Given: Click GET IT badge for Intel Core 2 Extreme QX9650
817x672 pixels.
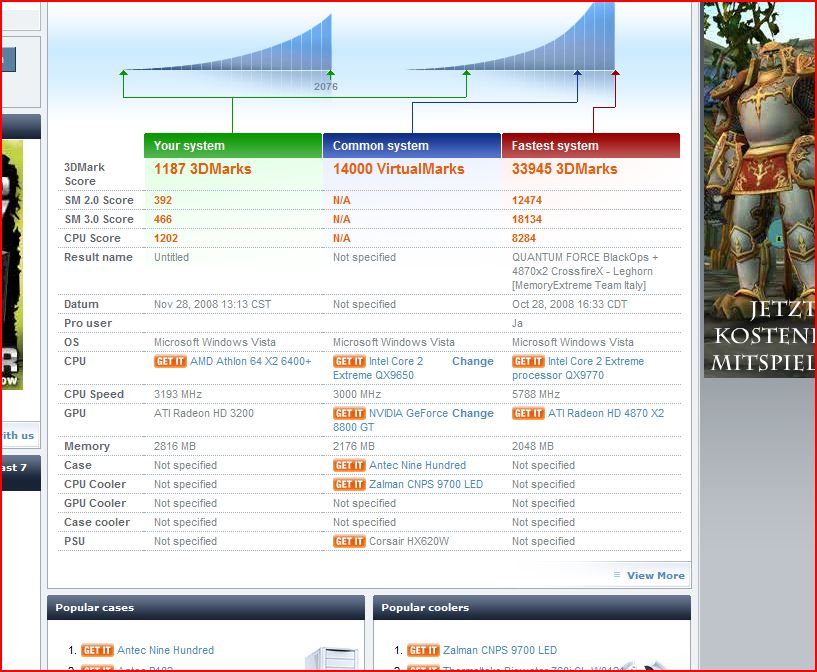Looking at the screenshot, I should point(349,362).
